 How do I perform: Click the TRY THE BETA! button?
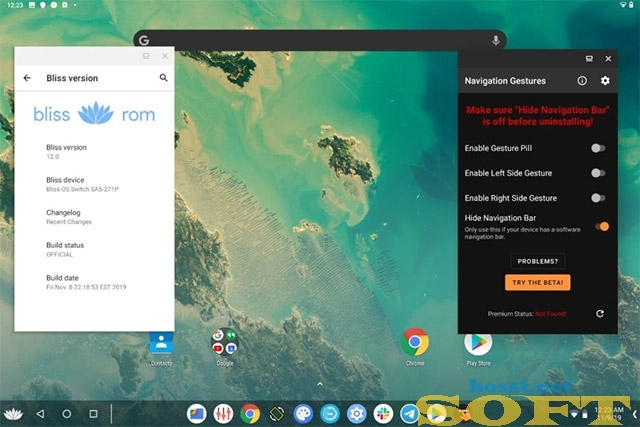coord(538,282)
